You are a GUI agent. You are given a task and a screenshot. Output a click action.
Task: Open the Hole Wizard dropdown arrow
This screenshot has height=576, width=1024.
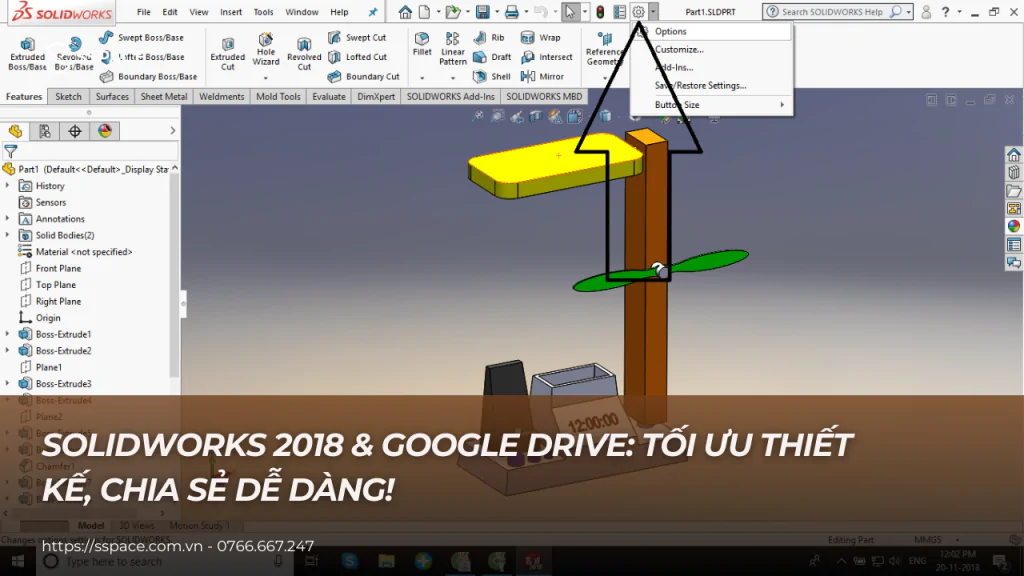point(266,78)
